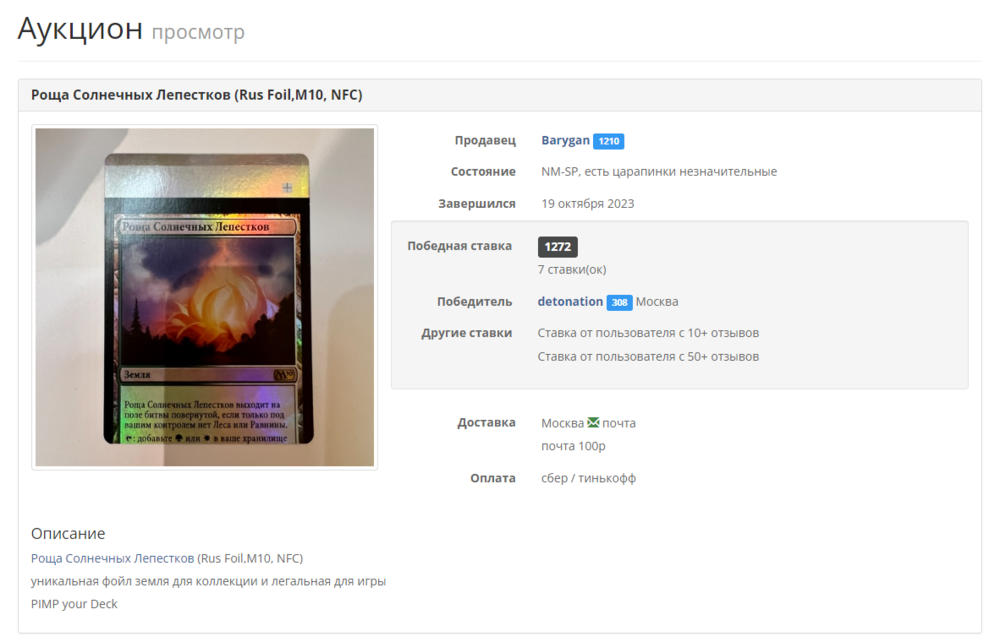Click the envelope icon in the delivery row
Viewport: 1000px width, 642px height.
[x=593, y=423]
